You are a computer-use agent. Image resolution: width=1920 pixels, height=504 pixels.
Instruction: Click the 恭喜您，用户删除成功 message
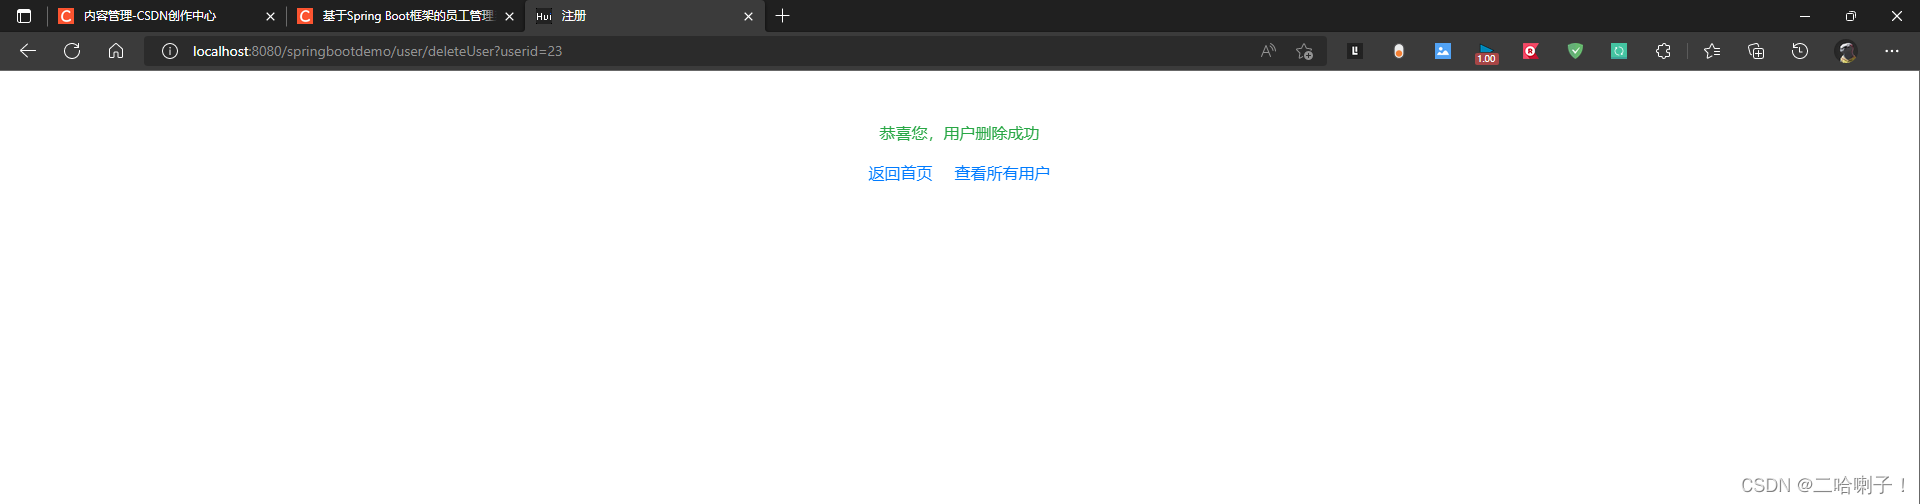[x=959, y=134]
